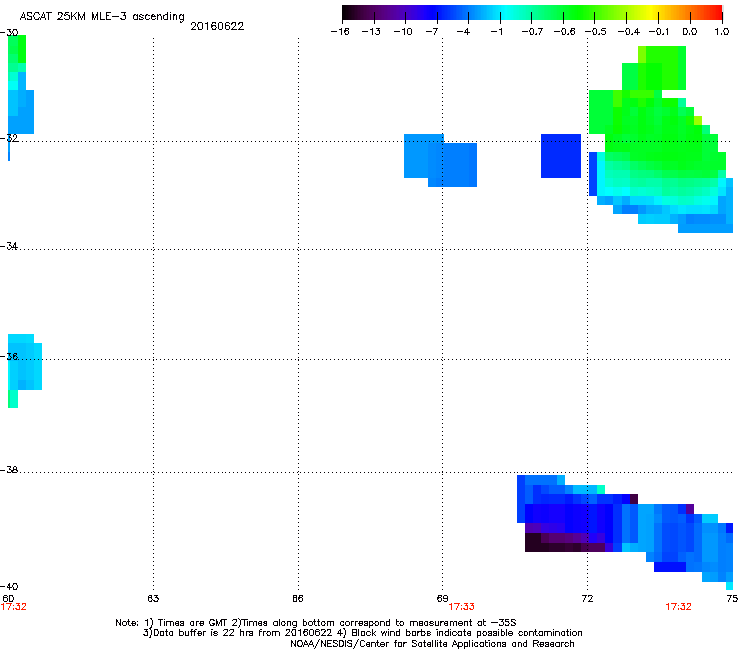Click the 75 longitude axis label
The height and width of the screenshot is (650, 740).
[x=732, y=598]
